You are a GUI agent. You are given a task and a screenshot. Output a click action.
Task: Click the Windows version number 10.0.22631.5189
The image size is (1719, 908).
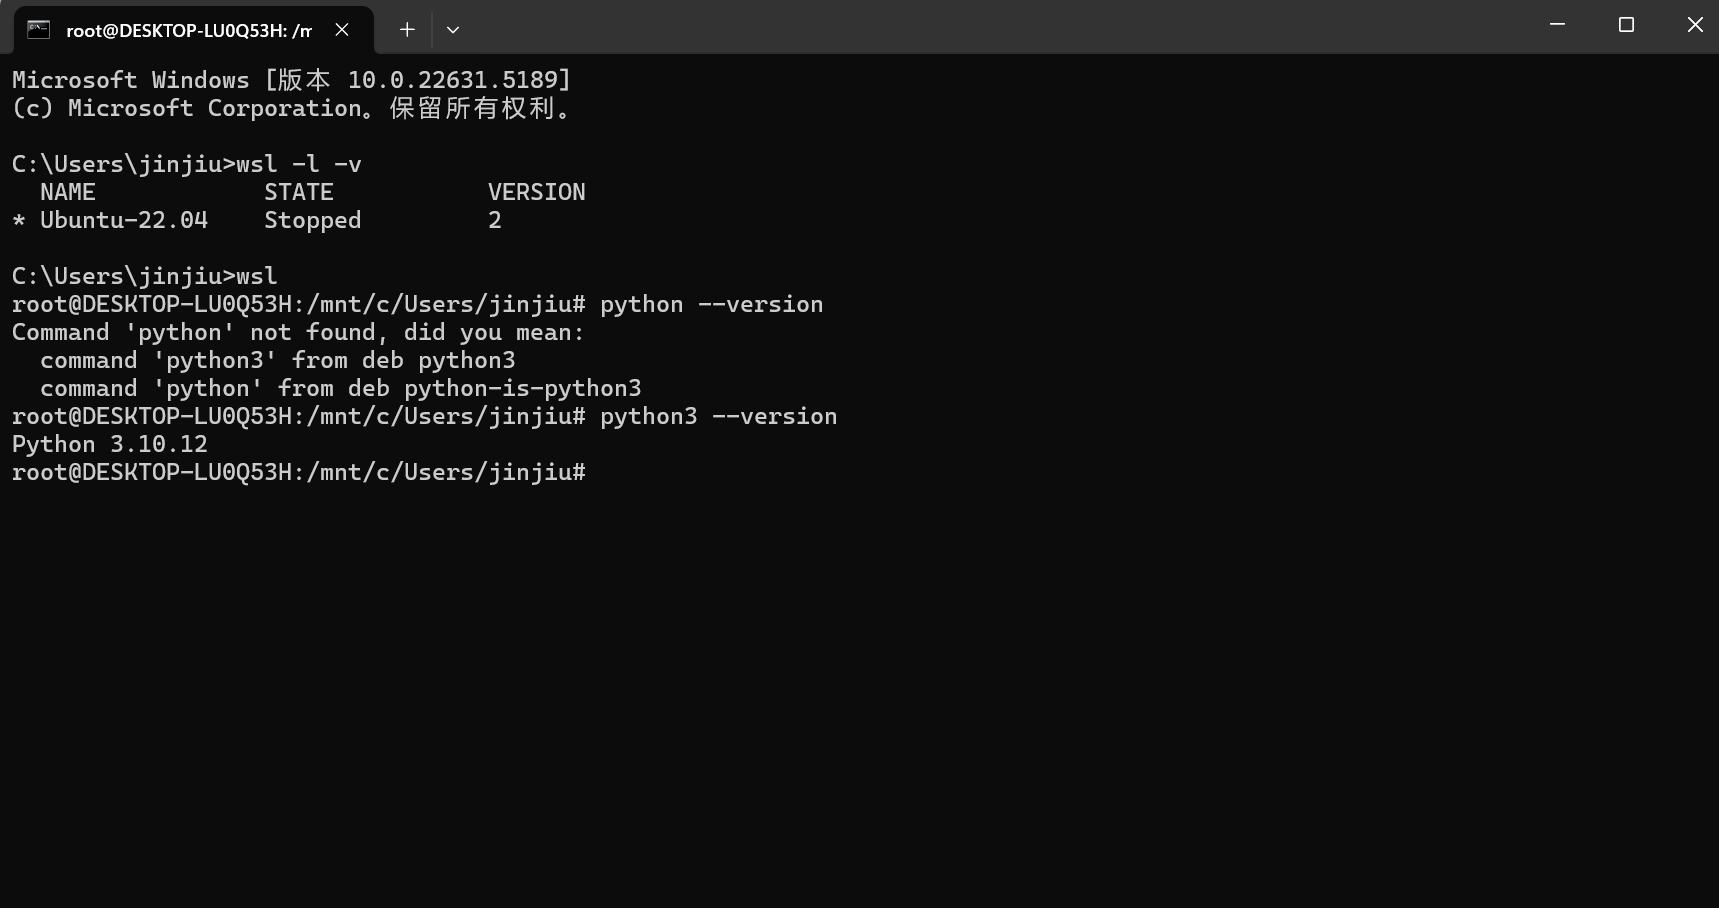click(451, 80)
